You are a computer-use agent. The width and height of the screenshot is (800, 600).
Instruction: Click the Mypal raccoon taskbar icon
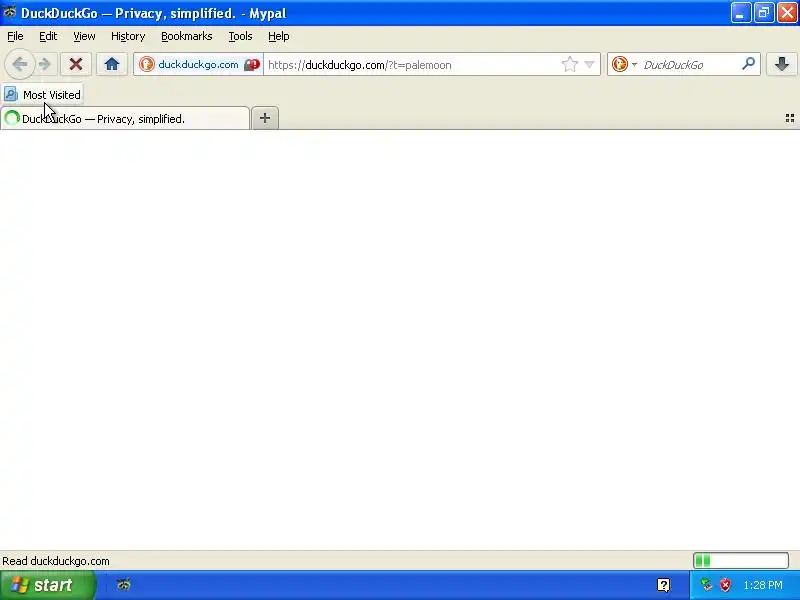click(x=123, y=585)
